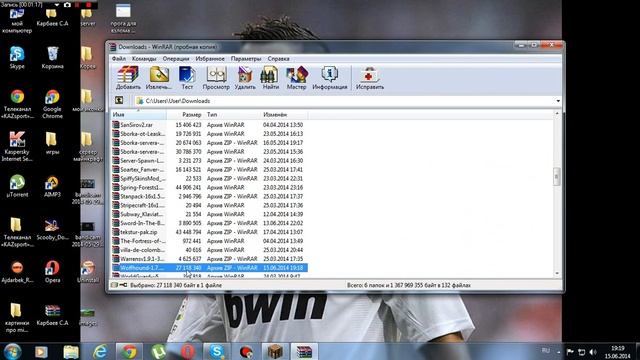Click the drive/key icon in WinRAR status bar

[119, 285]
